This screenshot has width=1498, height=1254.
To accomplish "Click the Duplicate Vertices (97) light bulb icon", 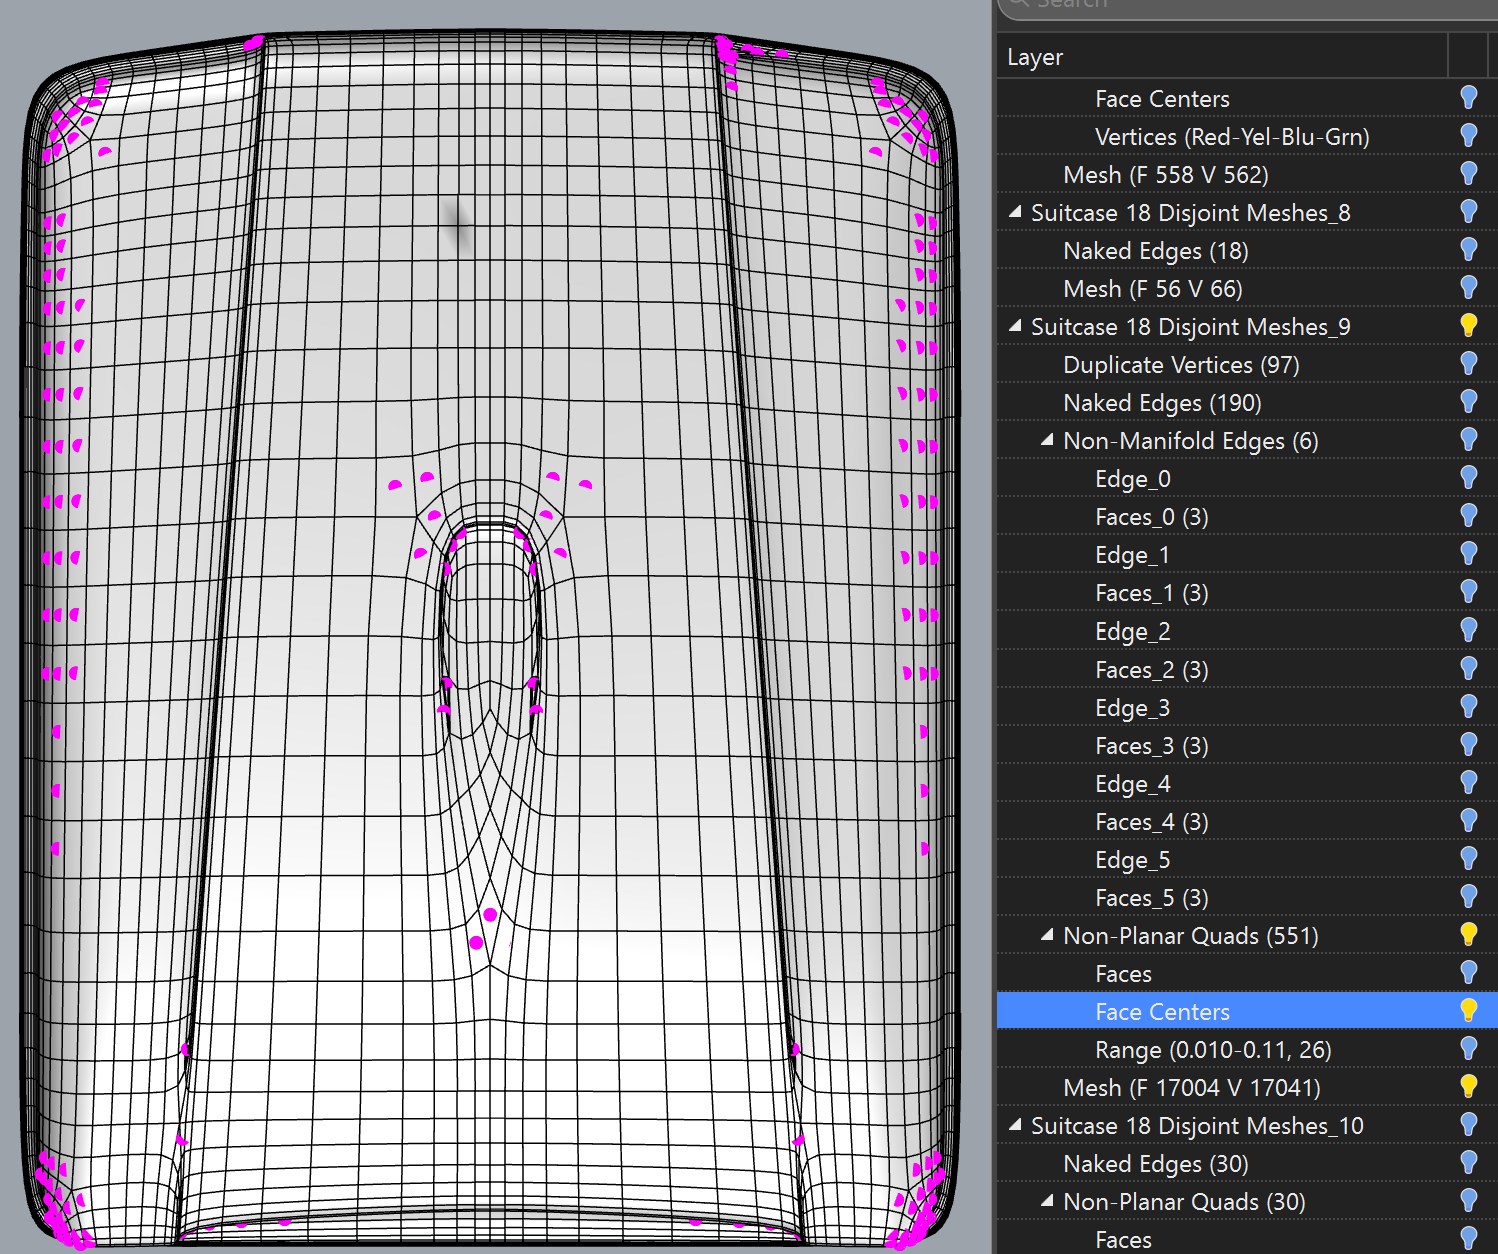I will (1468, 364).
